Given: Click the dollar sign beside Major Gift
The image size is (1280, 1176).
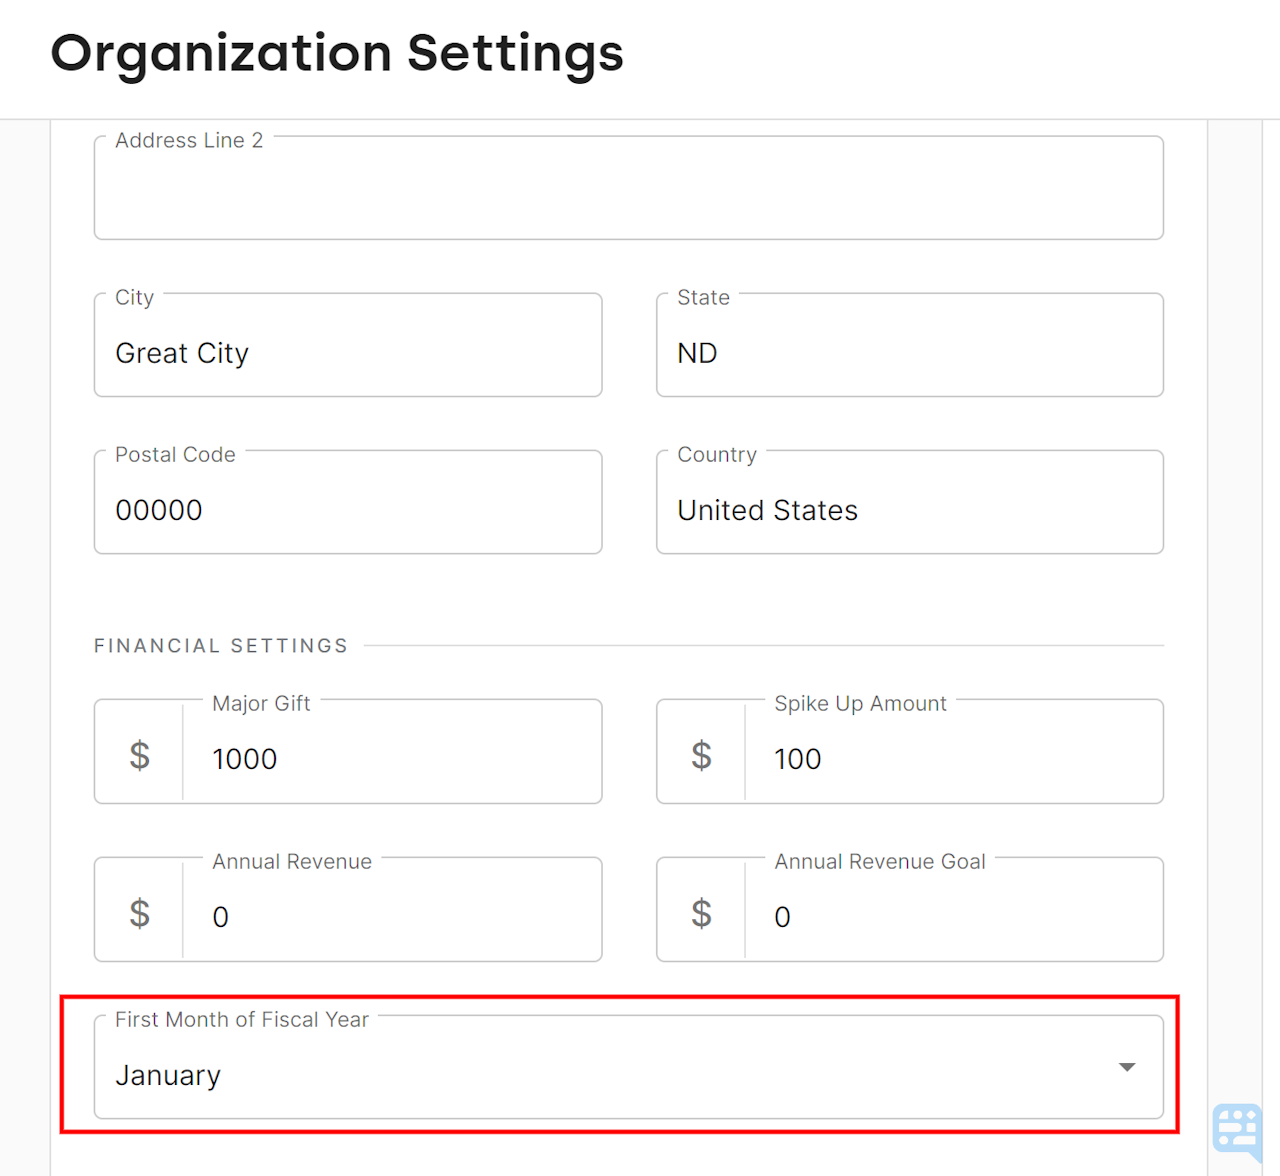Looking at the screenshot, I should pyautogui.click(x=139, y=755).
